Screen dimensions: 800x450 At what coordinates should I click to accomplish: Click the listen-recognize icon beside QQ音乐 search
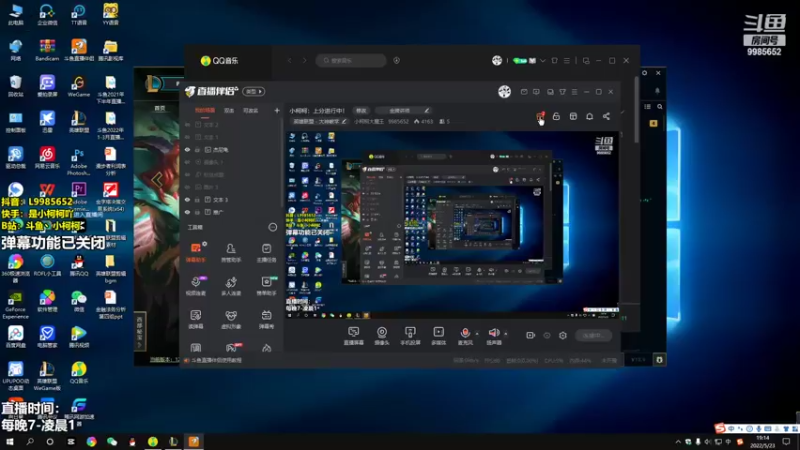click(x=396, y=60)
